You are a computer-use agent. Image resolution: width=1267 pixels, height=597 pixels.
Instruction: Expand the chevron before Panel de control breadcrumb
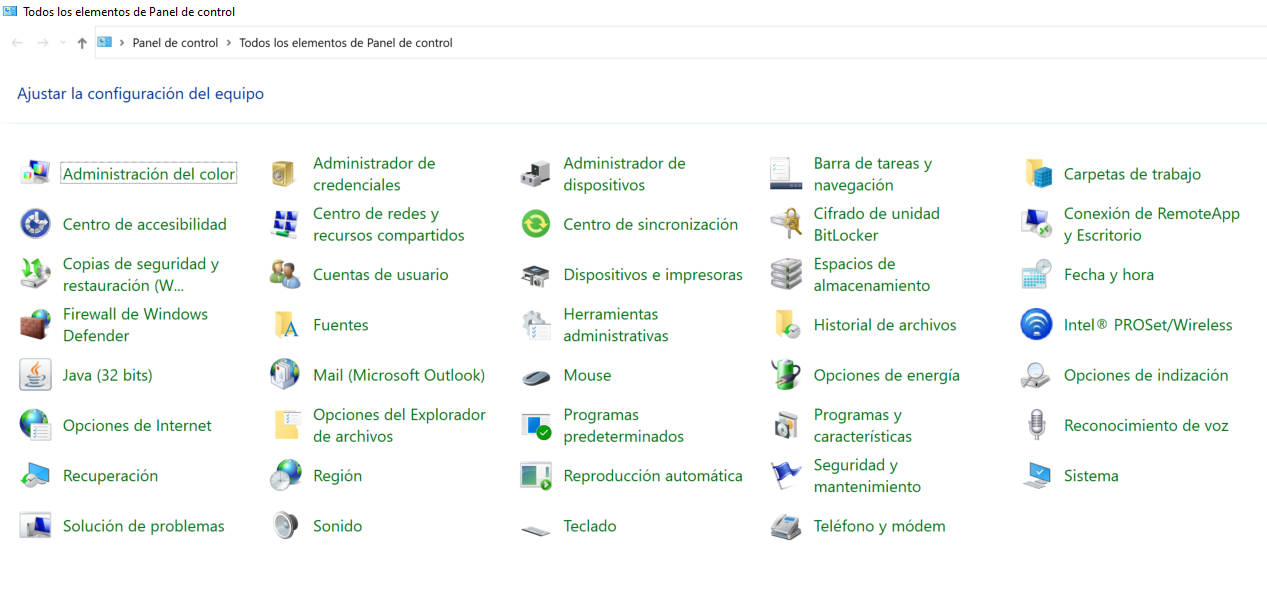coord(122,43)
